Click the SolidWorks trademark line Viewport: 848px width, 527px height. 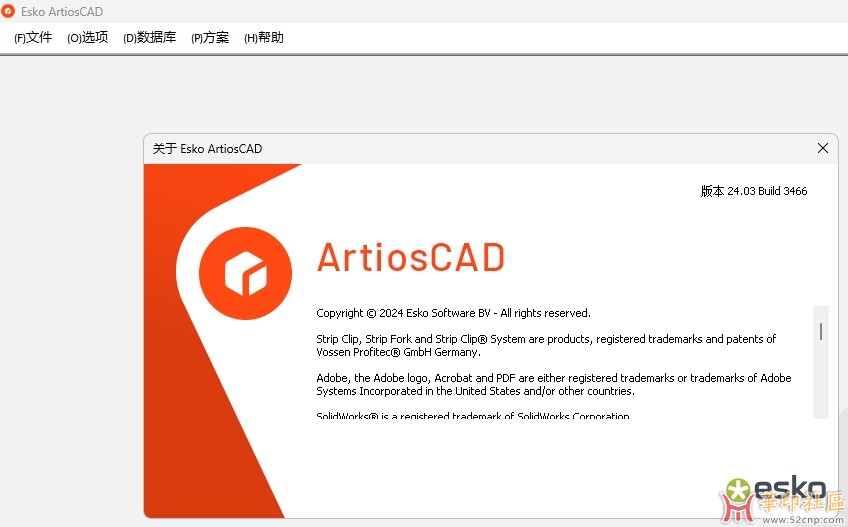tap(473, 416)
